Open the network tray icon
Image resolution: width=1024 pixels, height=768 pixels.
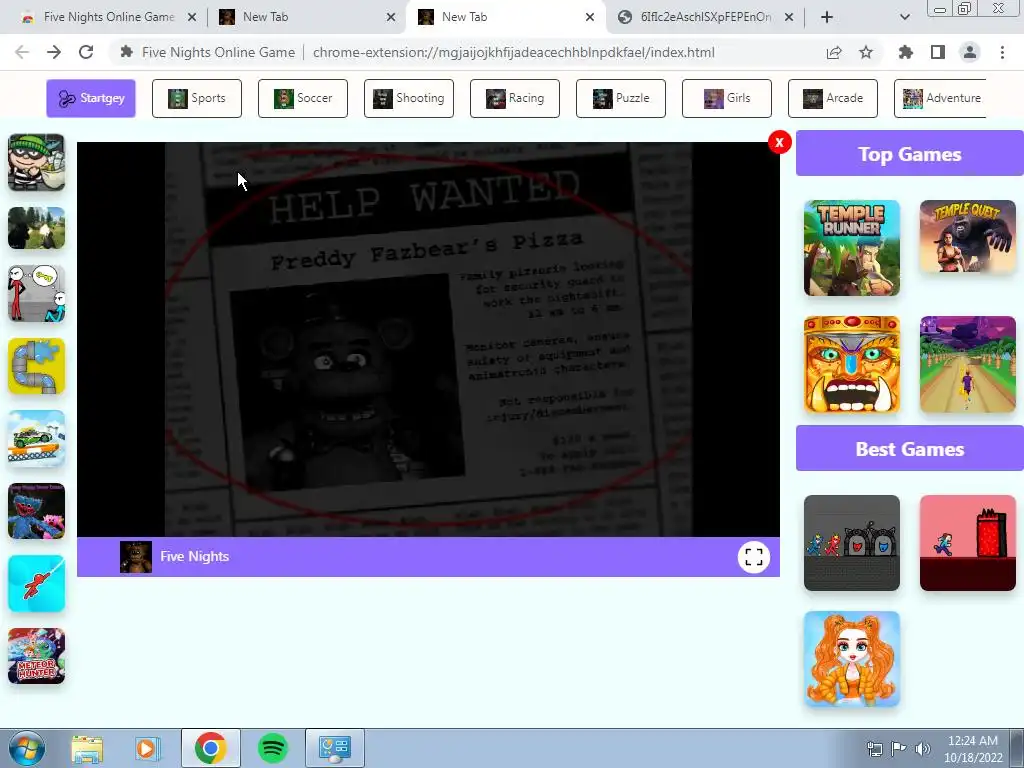point(874,748)
